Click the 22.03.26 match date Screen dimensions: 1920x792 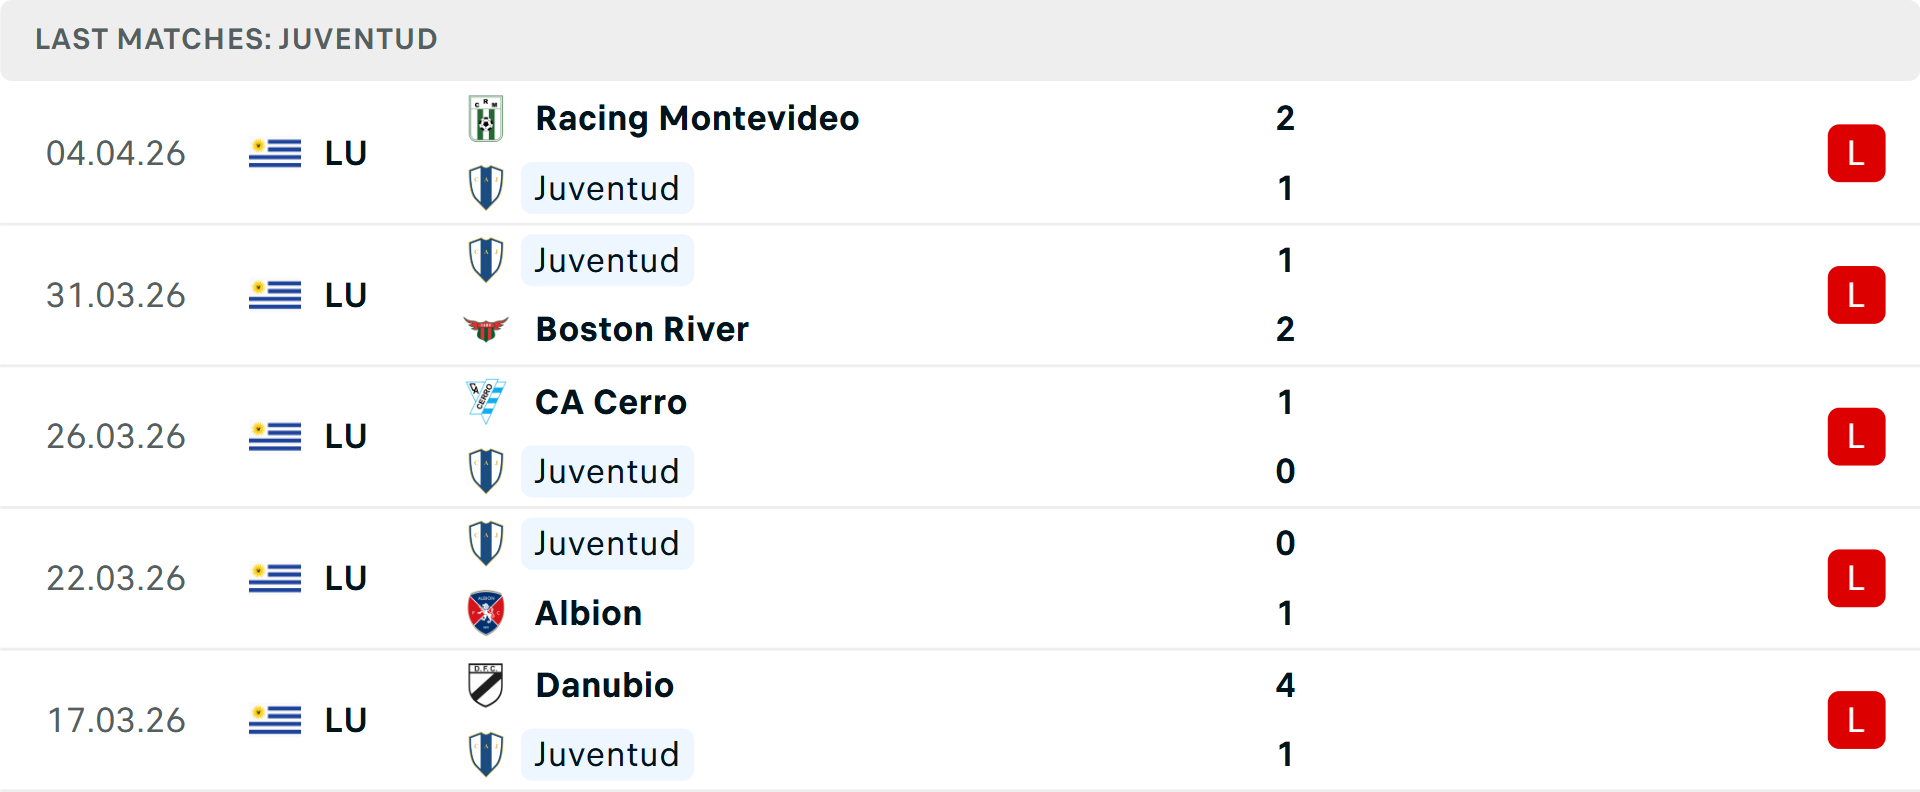(116, 578)
